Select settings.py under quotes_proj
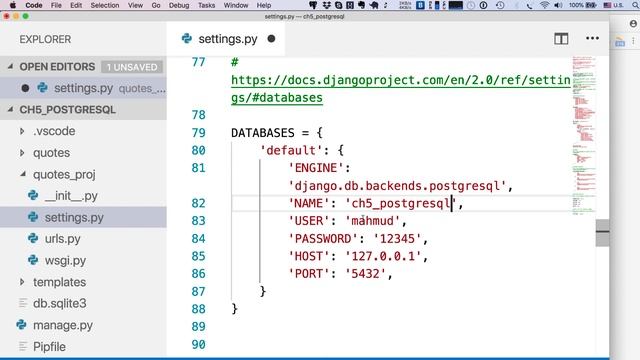This screenshot has width=640, height=360. pos(83,217)
